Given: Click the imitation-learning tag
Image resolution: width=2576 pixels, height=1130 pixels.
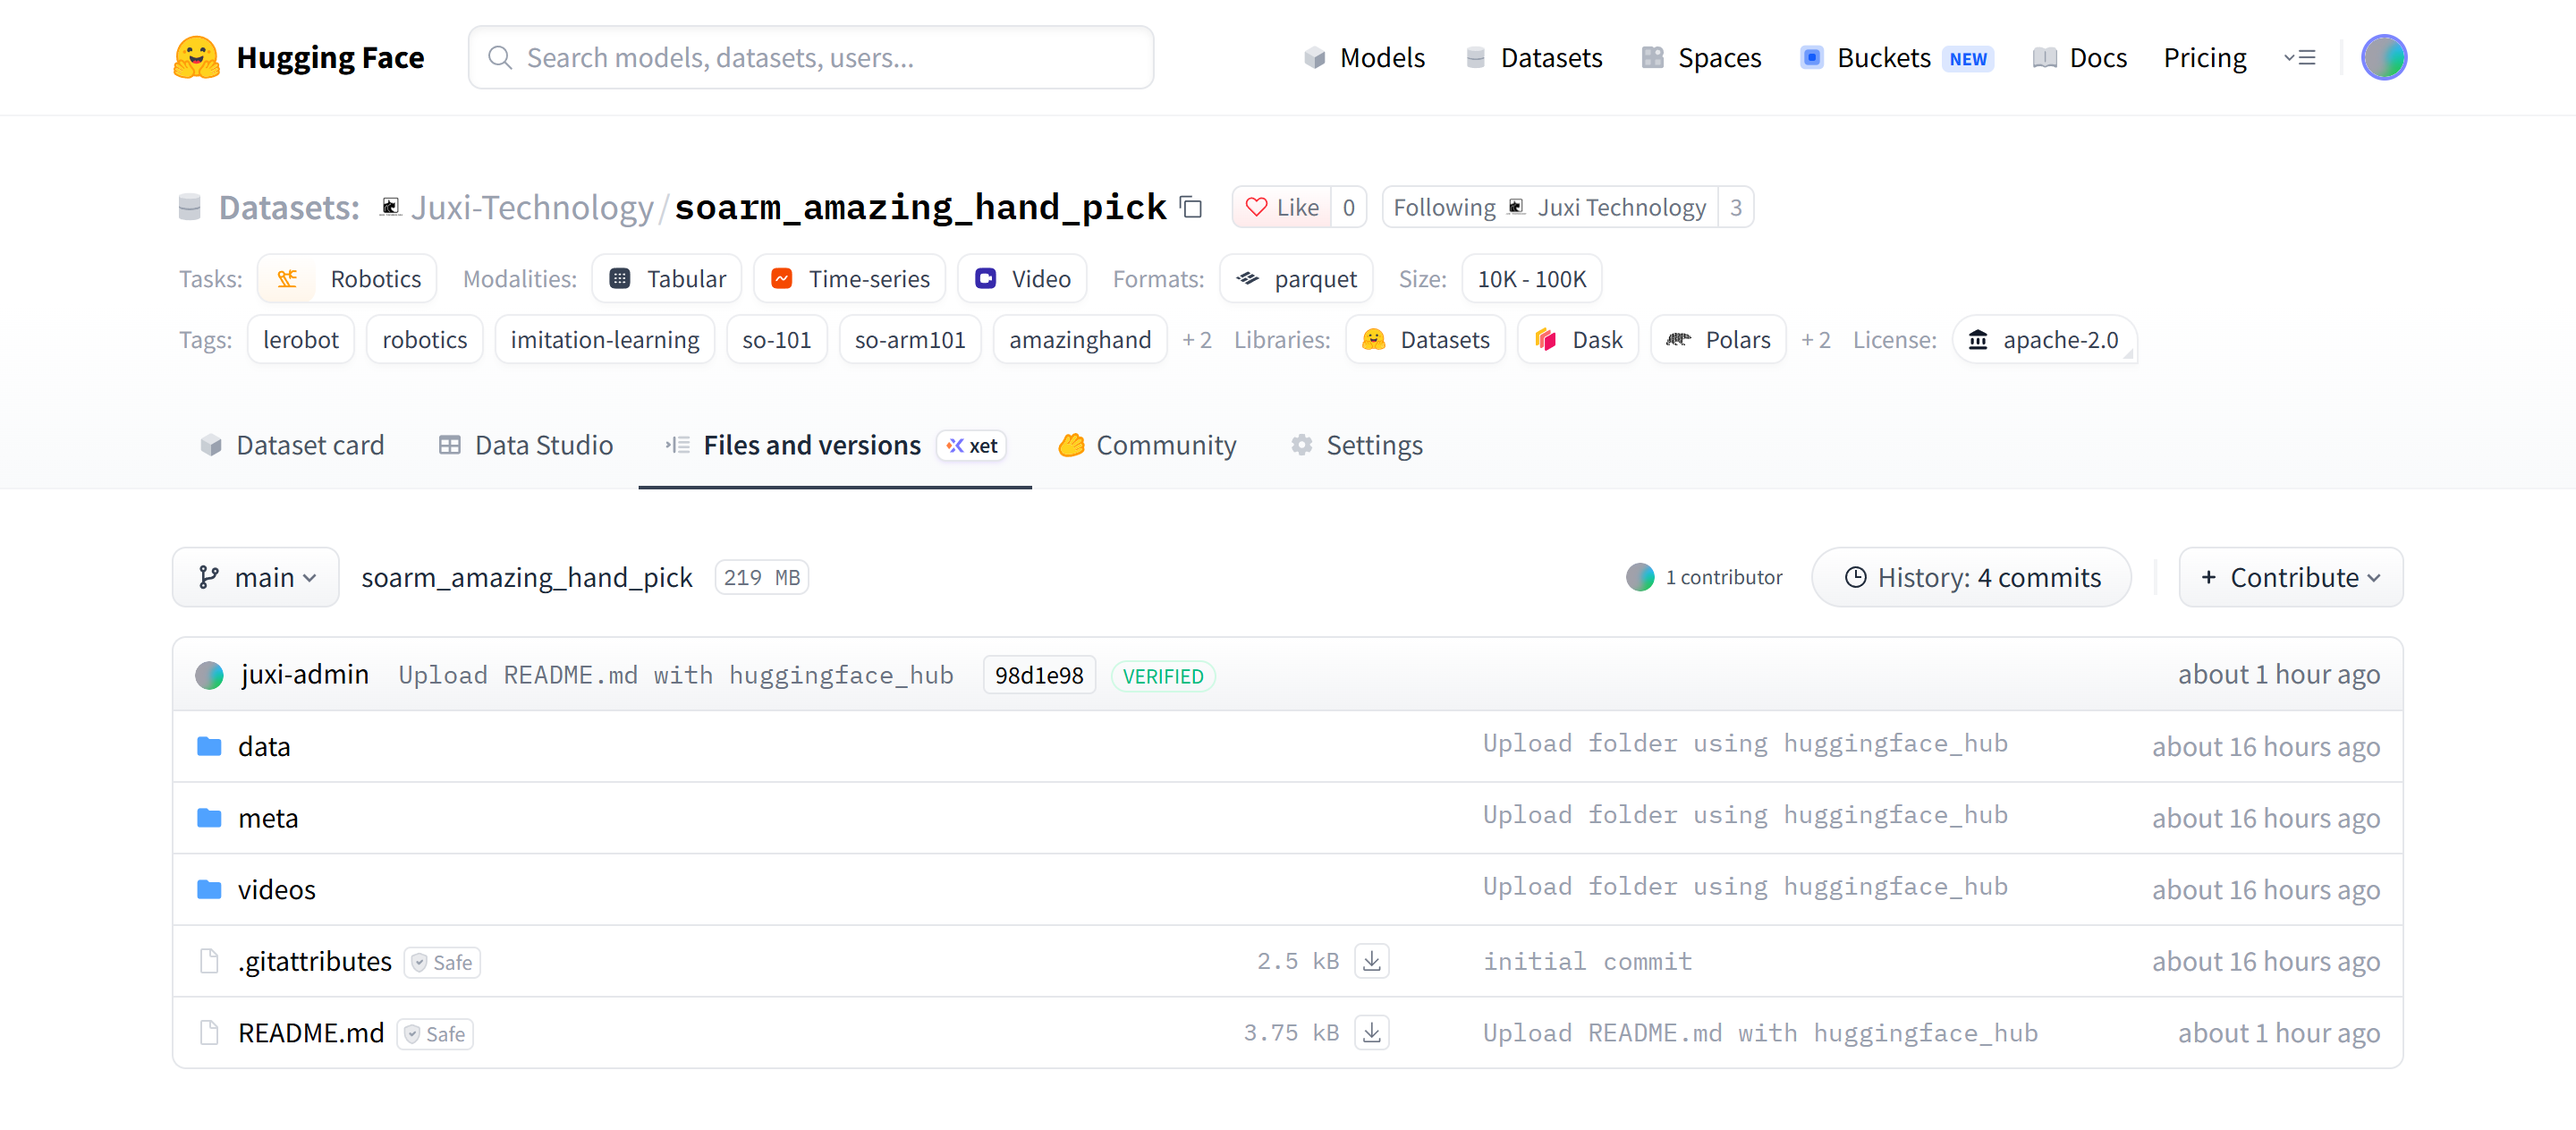Looking at the screenshot, I should 605,339.
